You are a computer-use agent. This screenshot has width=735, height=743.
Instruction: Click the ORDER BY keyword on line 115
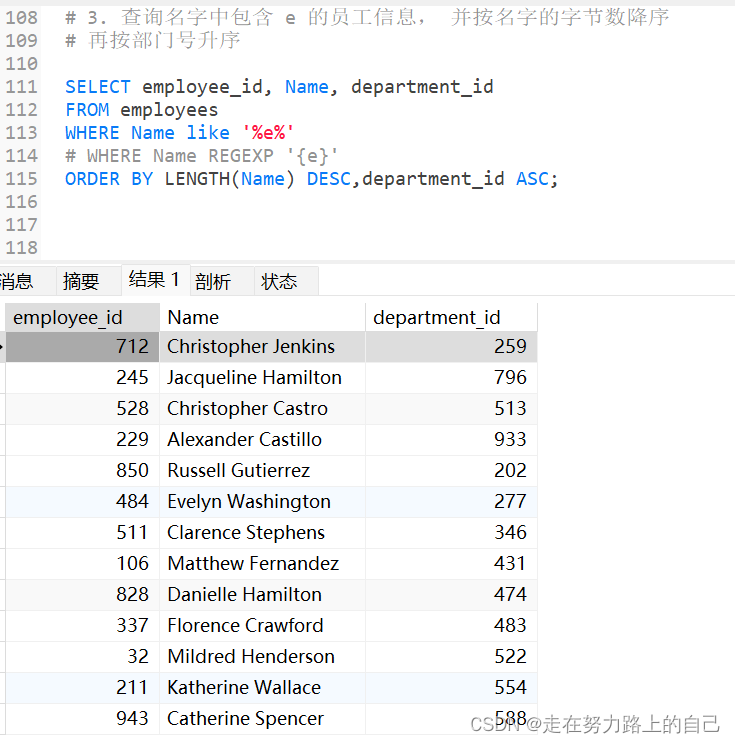[109, 179]
